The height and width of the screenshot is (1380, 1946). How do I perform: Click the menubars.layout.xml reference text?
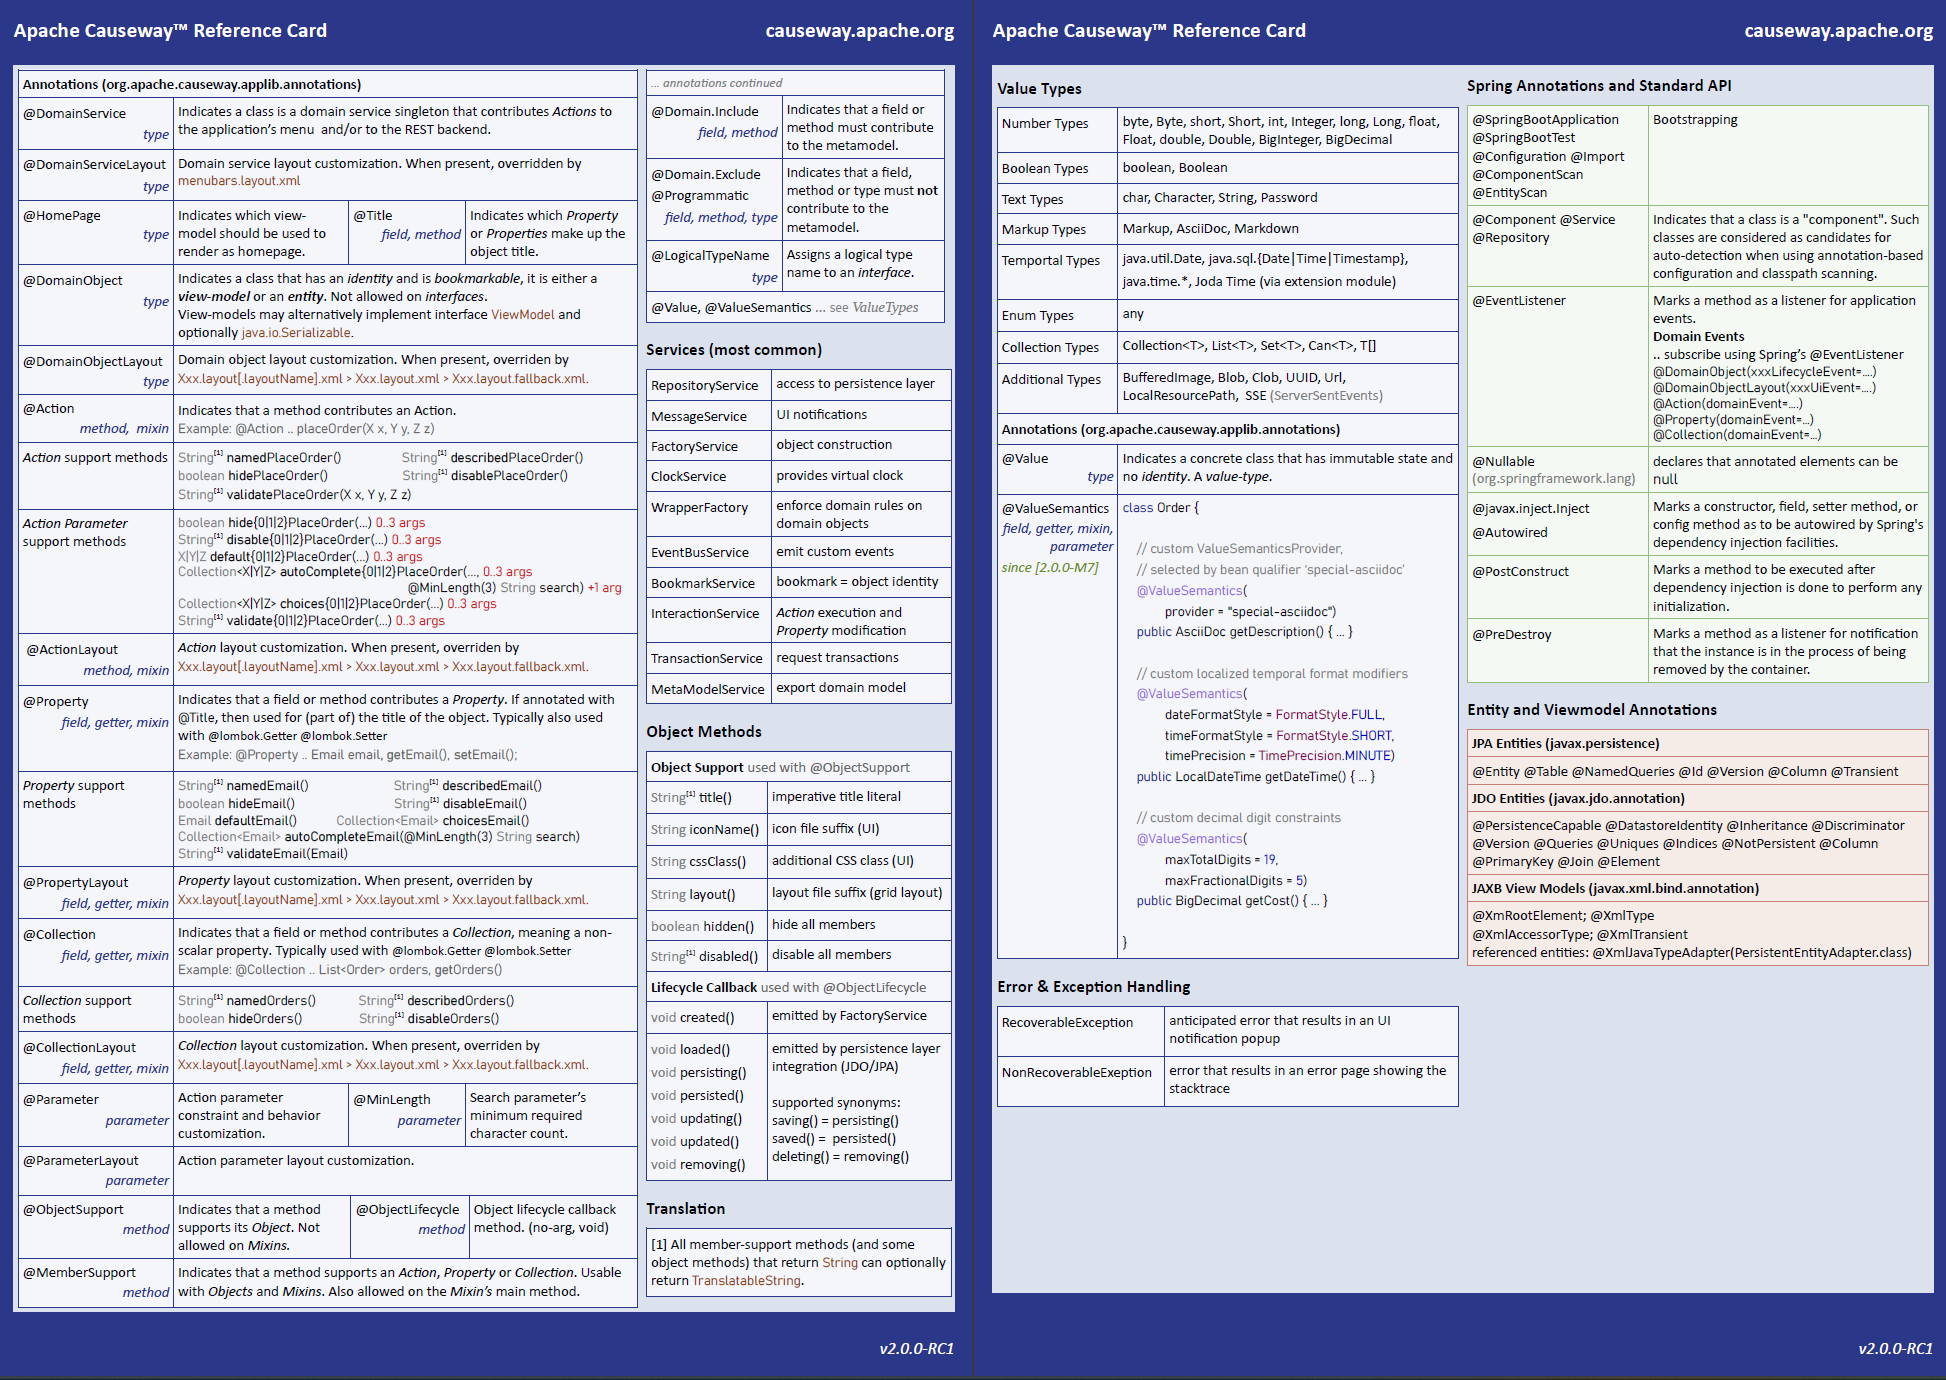tap(239, 181)
